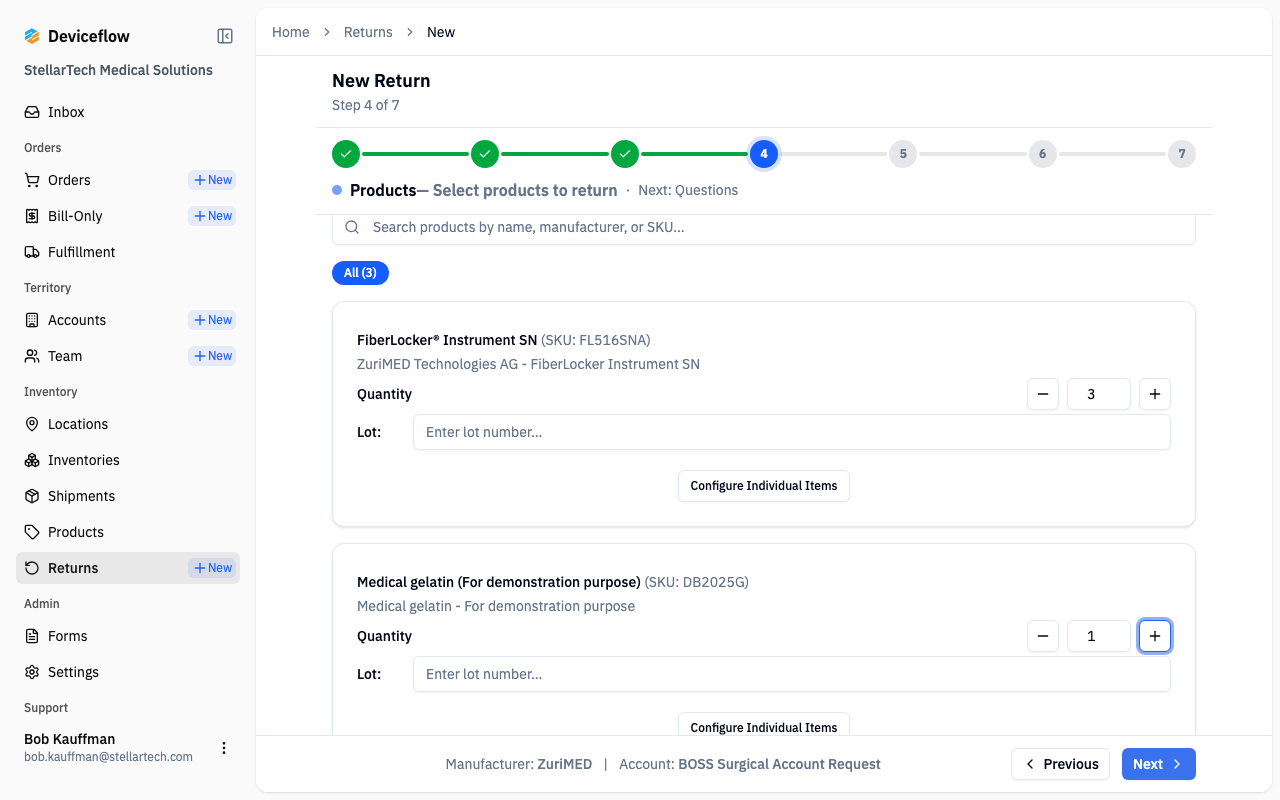
Task: Configure Individual Items for FiberLocker
Action: tap(764, 486)
